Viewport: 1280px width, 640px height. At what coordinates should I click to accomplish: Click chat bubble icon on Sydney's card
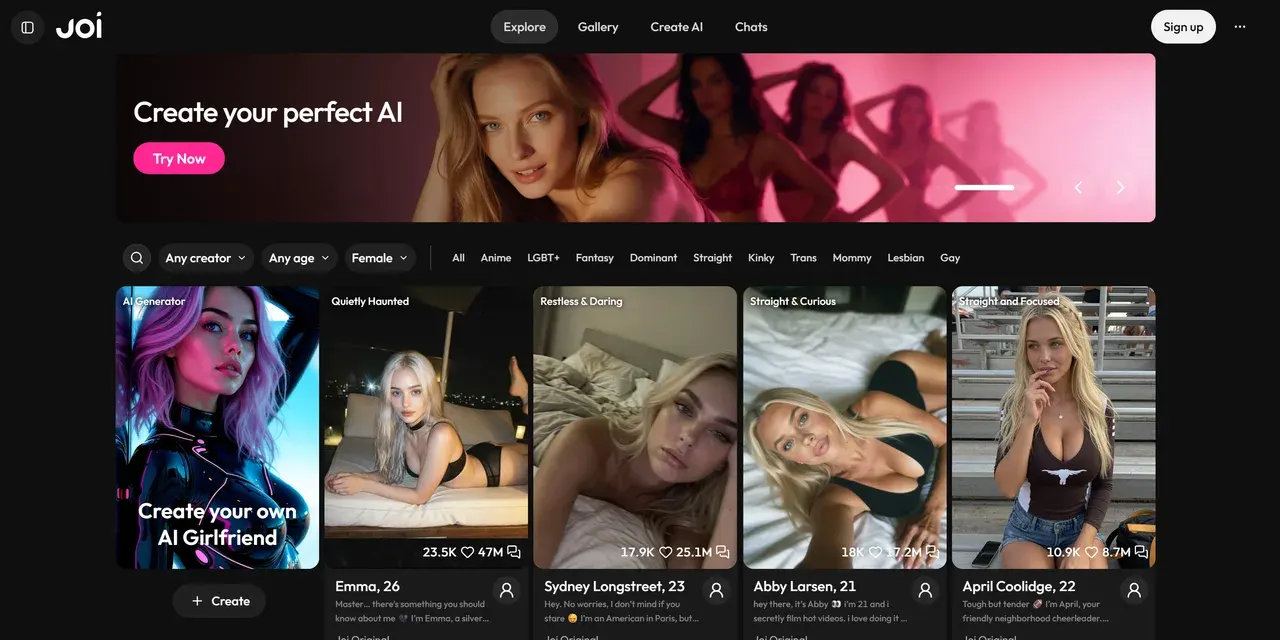(722, 552)
